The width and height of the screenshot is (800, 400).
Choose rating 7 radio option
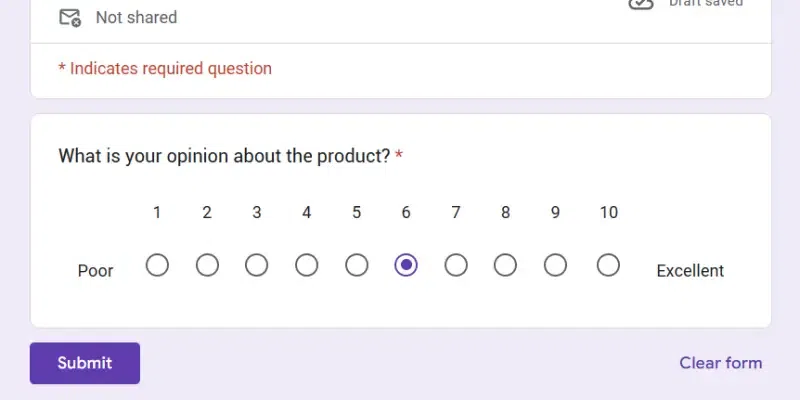coord(456,265)
